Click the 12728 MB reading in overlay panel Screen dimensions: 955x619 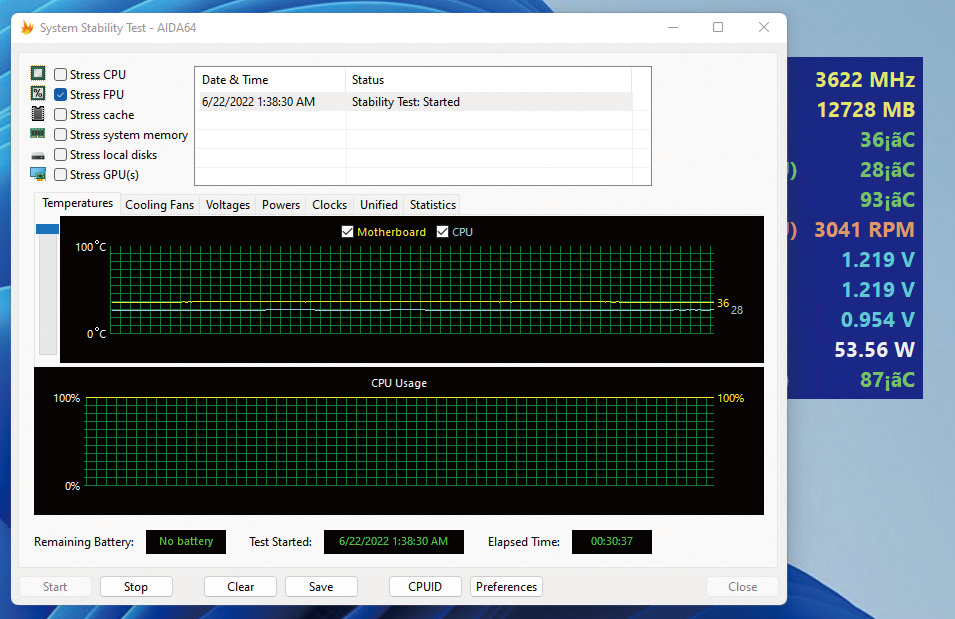[865, 110]
